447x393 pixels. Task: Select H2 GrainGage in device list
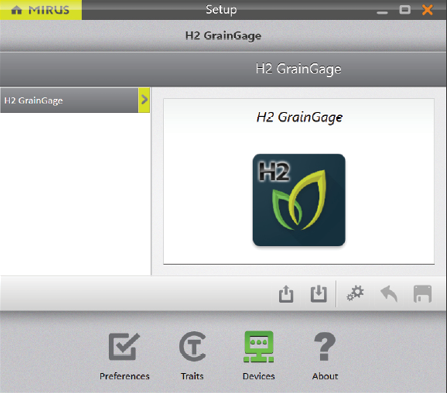coord(69,100)
